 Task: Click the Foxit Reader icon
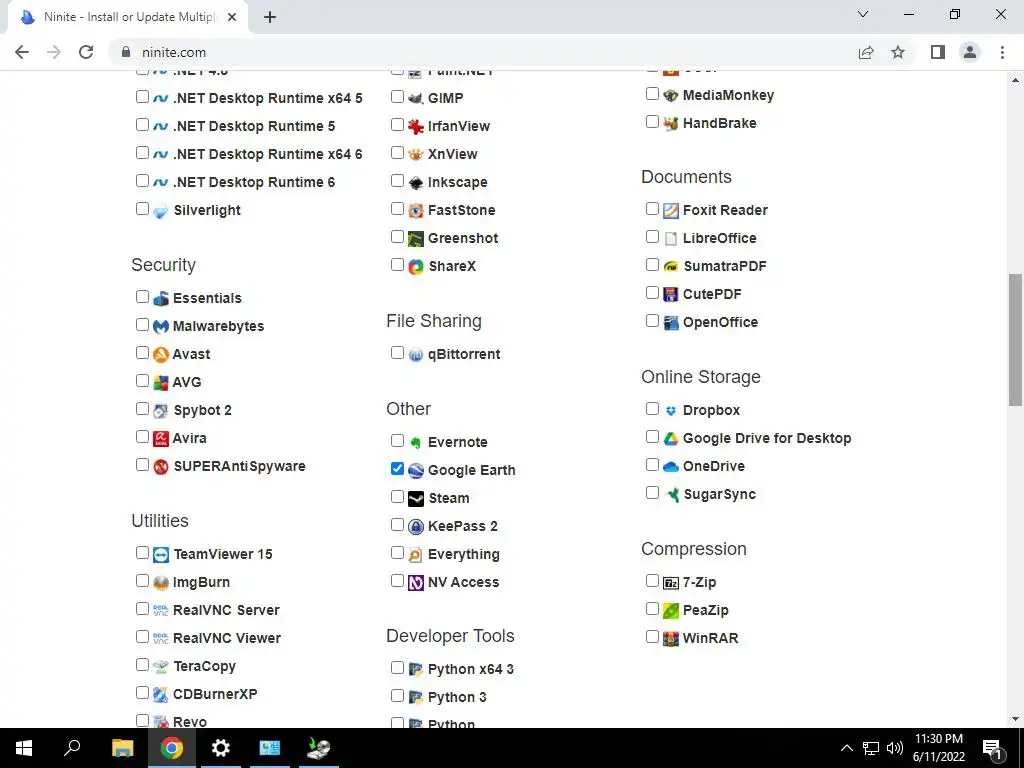671,210
